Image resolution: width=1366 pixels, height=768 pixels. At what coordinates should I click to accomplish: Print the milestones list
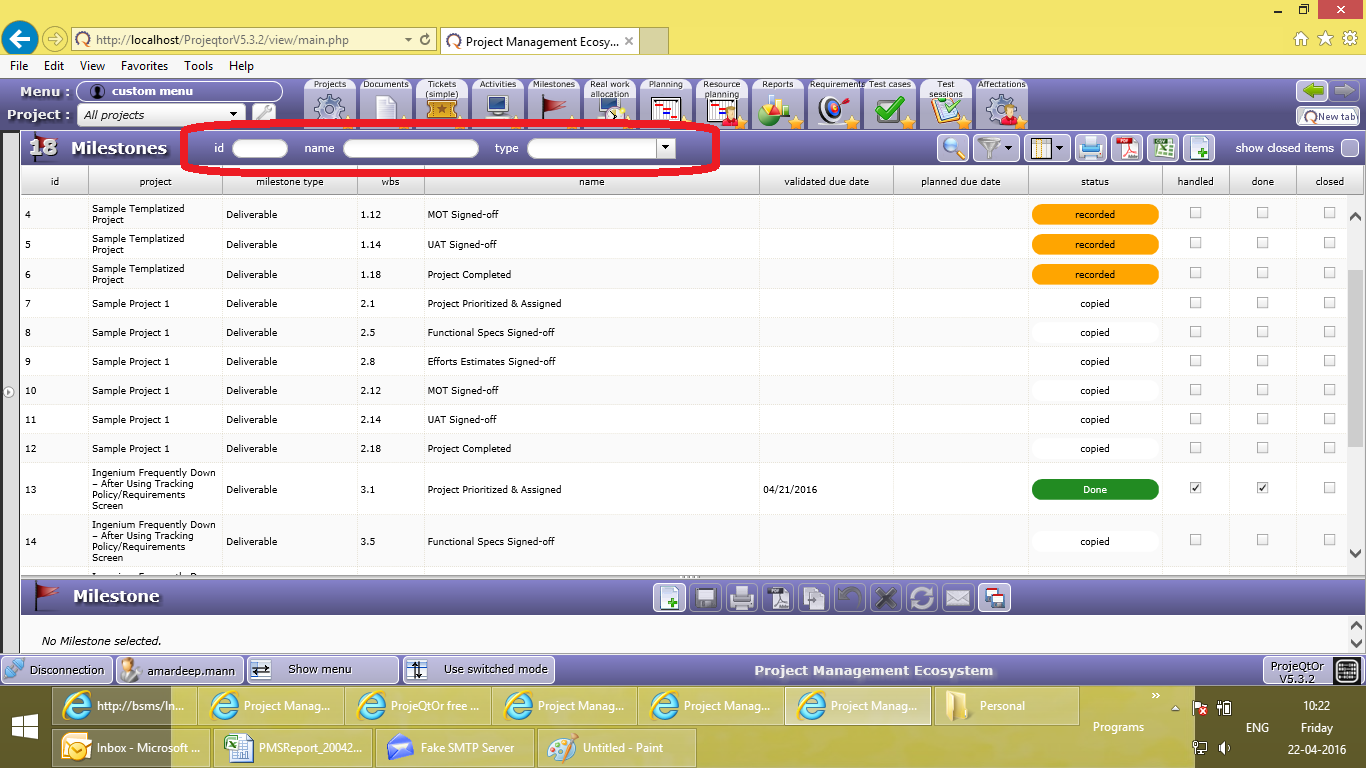click(x=1090, y=148)
